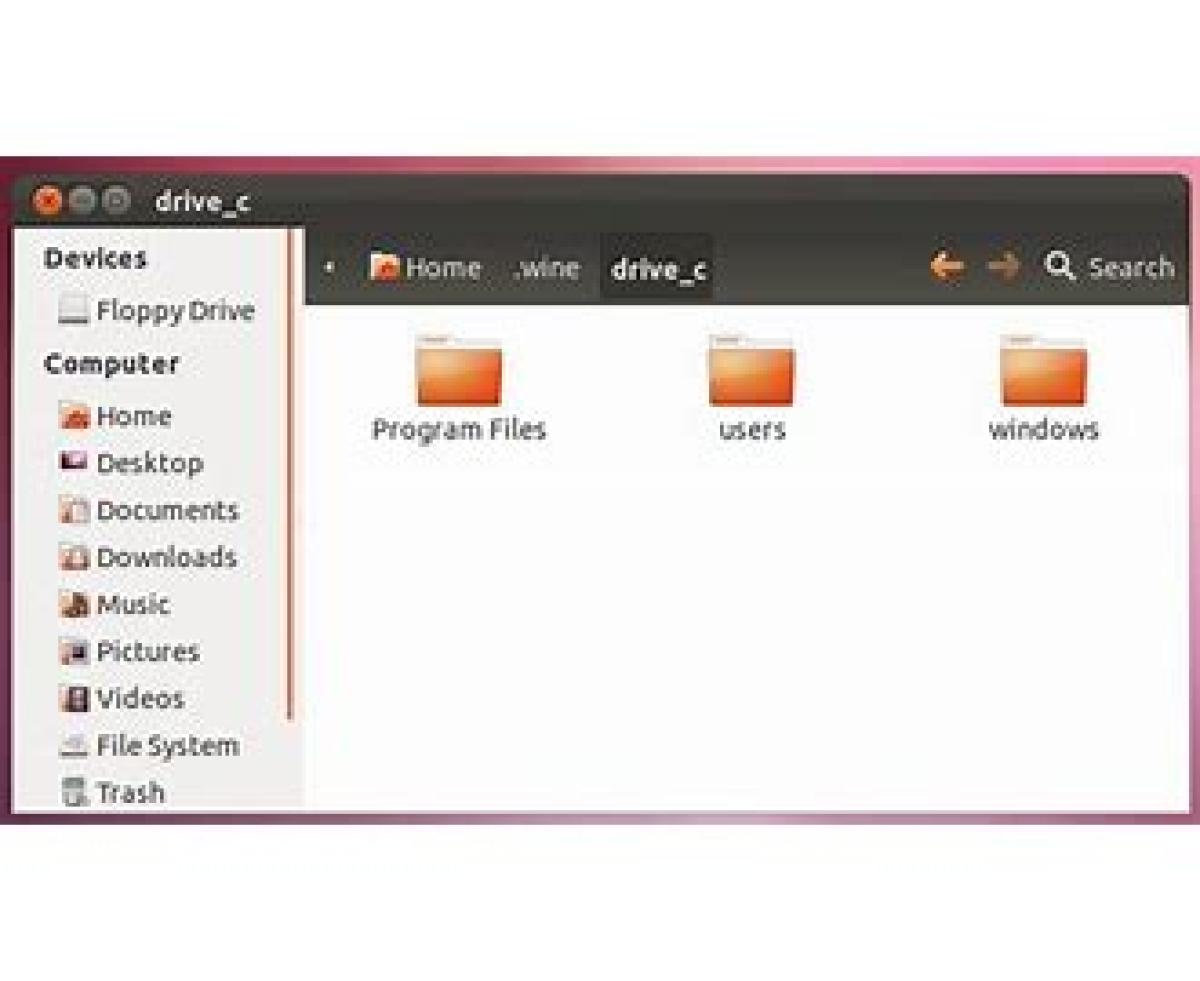Click the Home breadcrumb button

[426, 268]
